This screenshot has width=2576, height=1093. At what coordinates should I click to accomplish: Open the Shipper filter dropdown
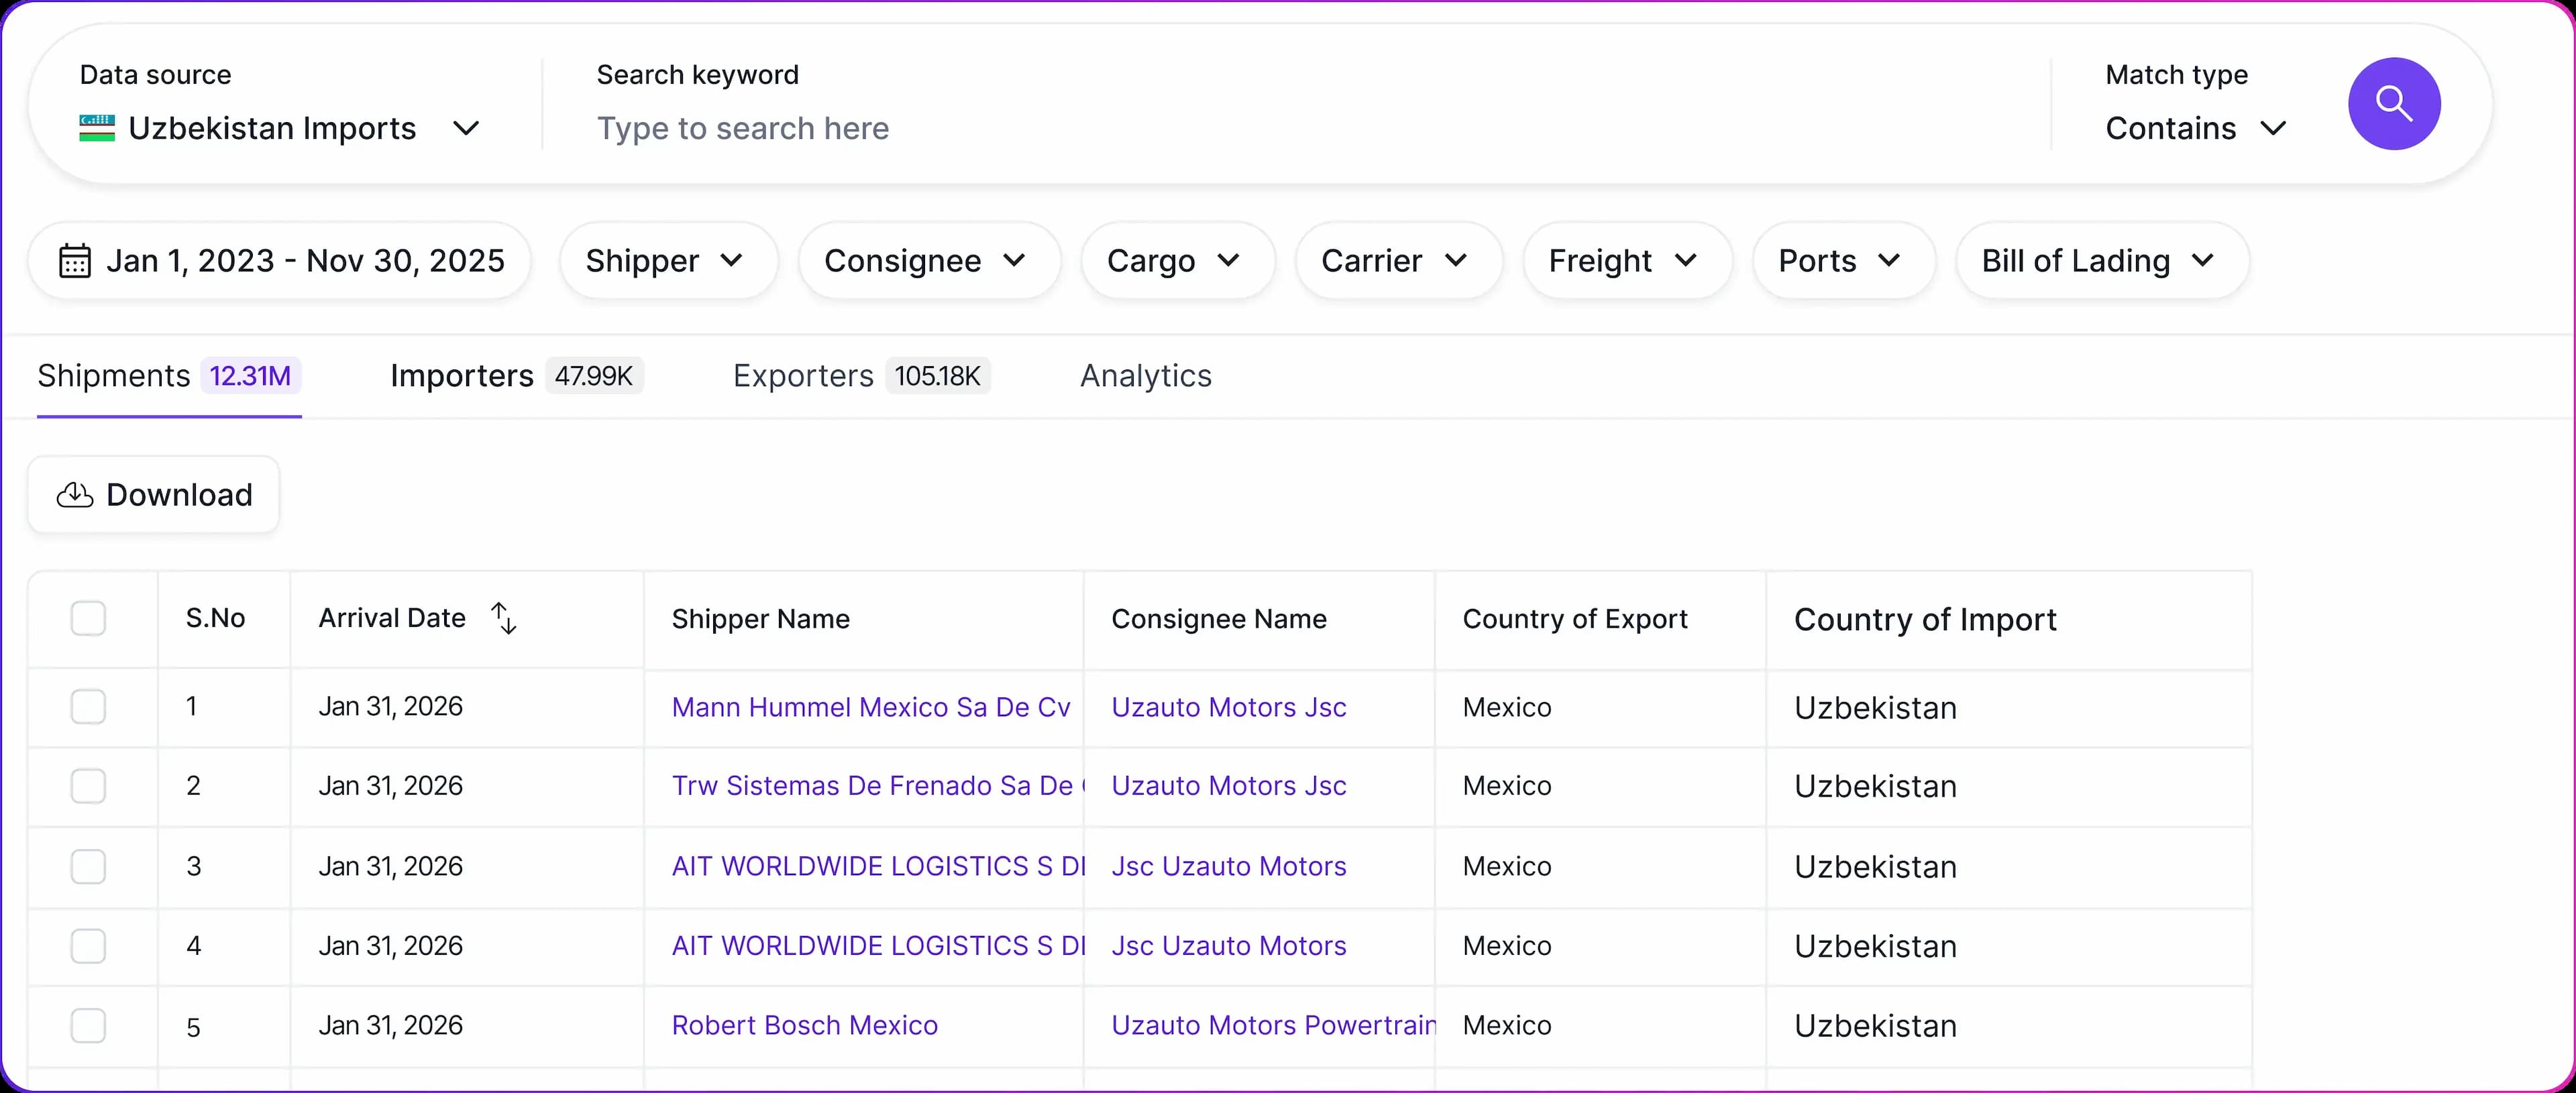(667, 261)
